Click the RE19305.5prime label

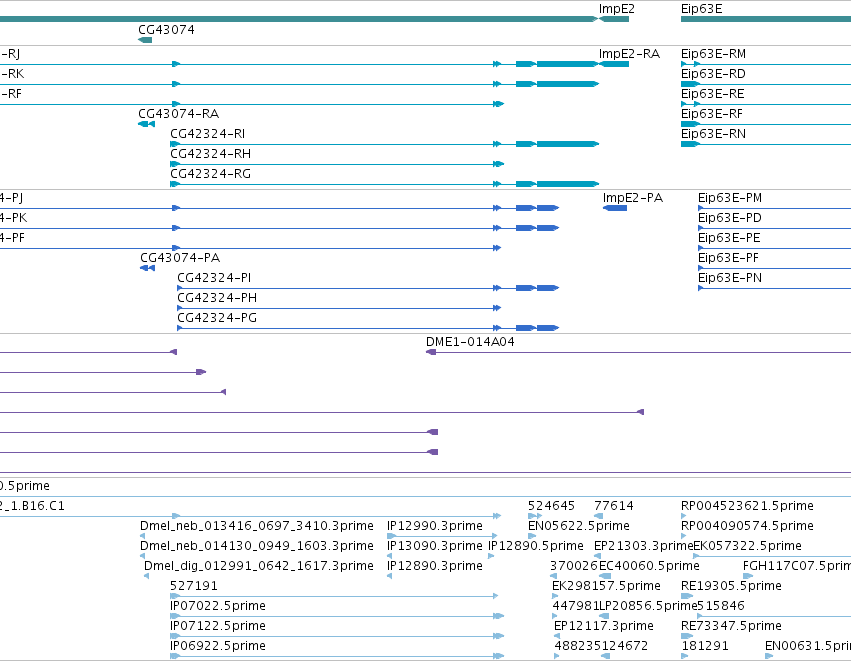731,586
